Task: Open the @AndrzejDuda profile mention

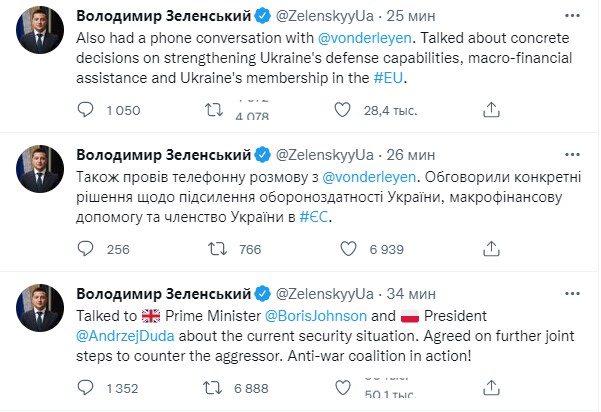Action: 122,332
